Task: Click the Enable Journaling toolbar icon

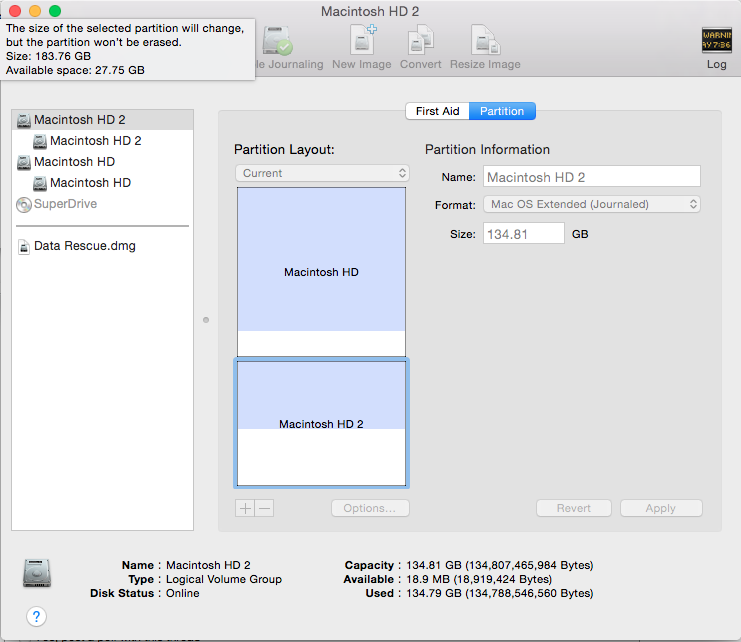Action: 277,41
